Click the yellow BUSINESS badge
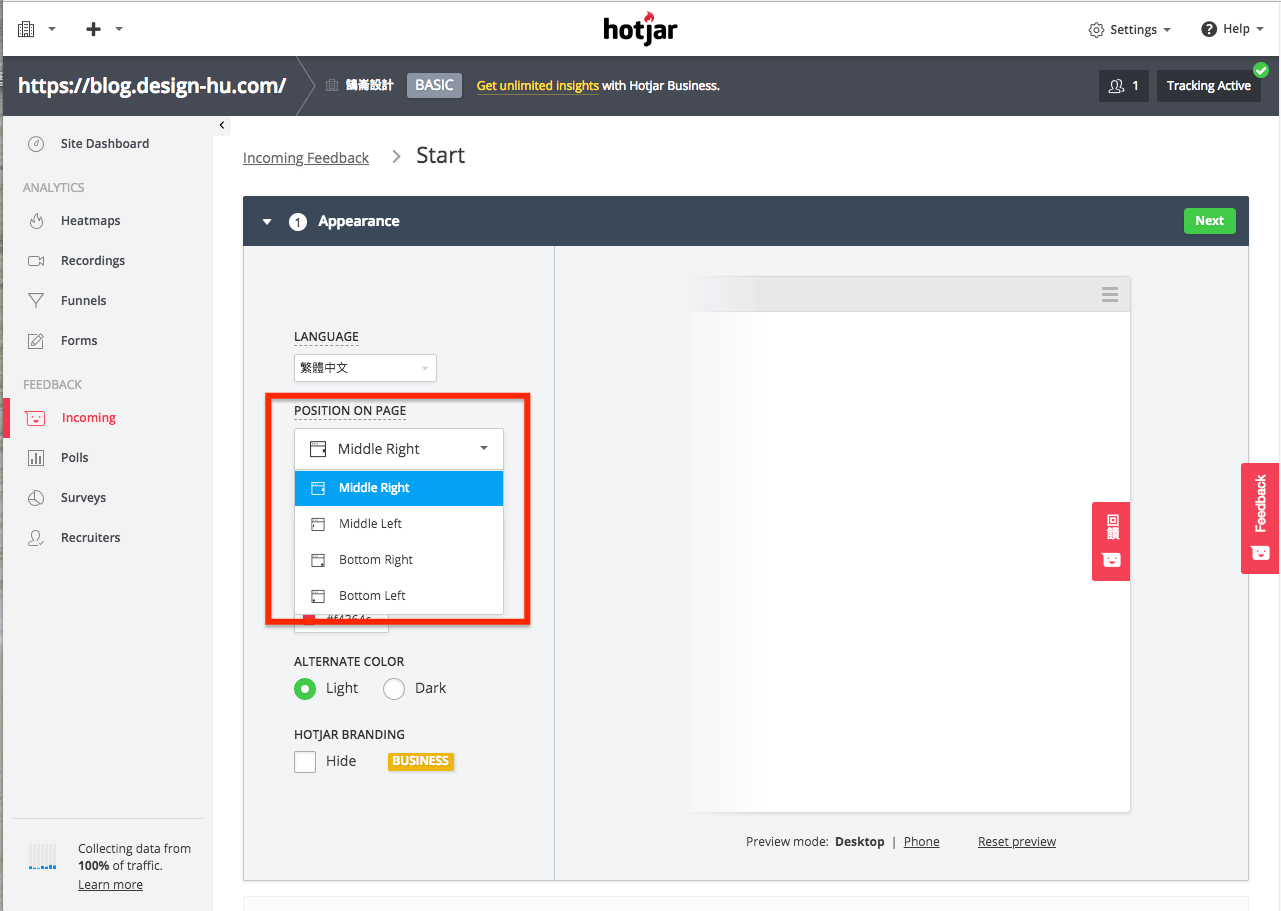Viewport: 1281px width, 911px height. (420, 762)
